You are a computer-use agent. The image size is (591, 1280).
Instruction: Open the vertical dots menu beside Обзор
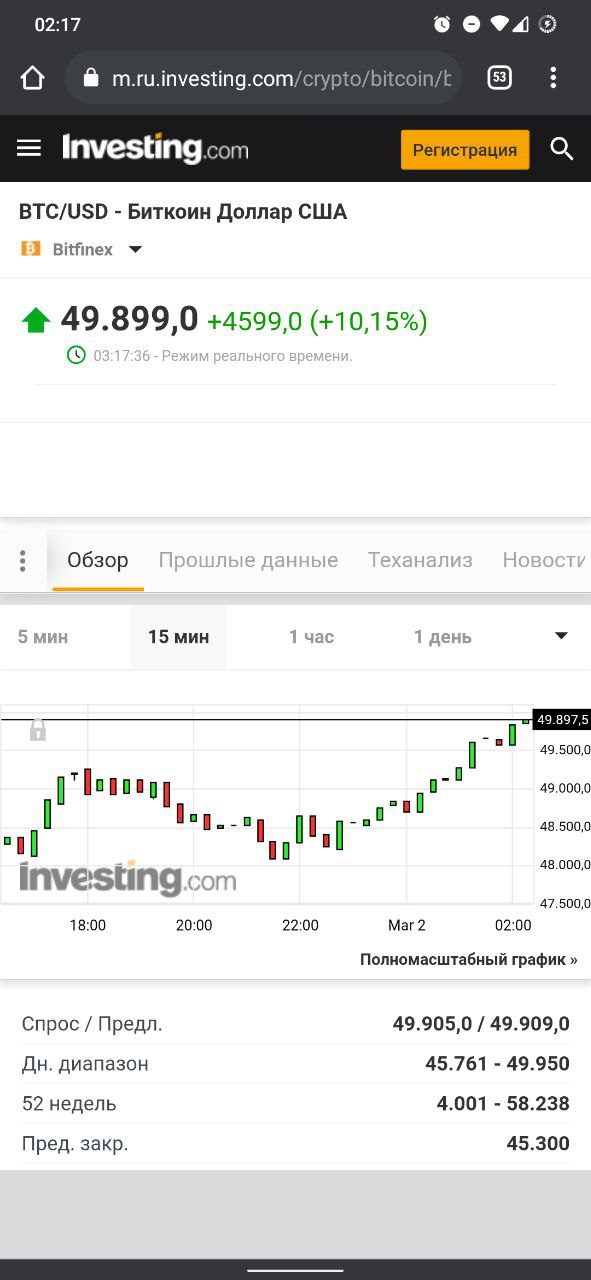click(x=22, y=560)
